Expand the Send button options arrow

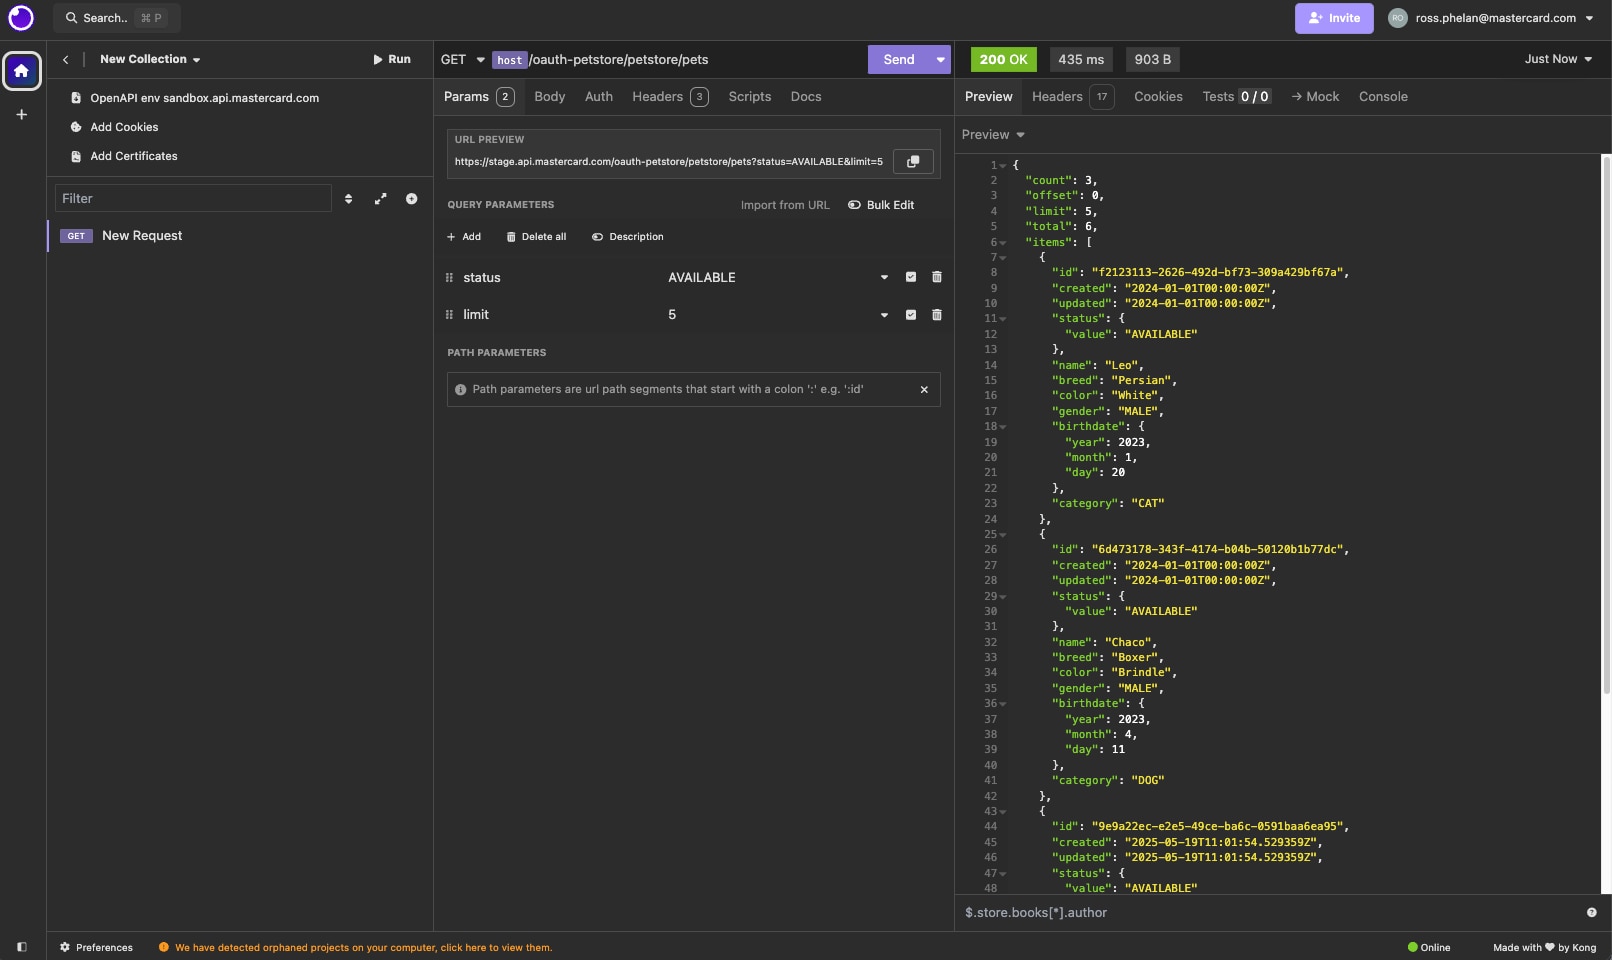[940, 60]
